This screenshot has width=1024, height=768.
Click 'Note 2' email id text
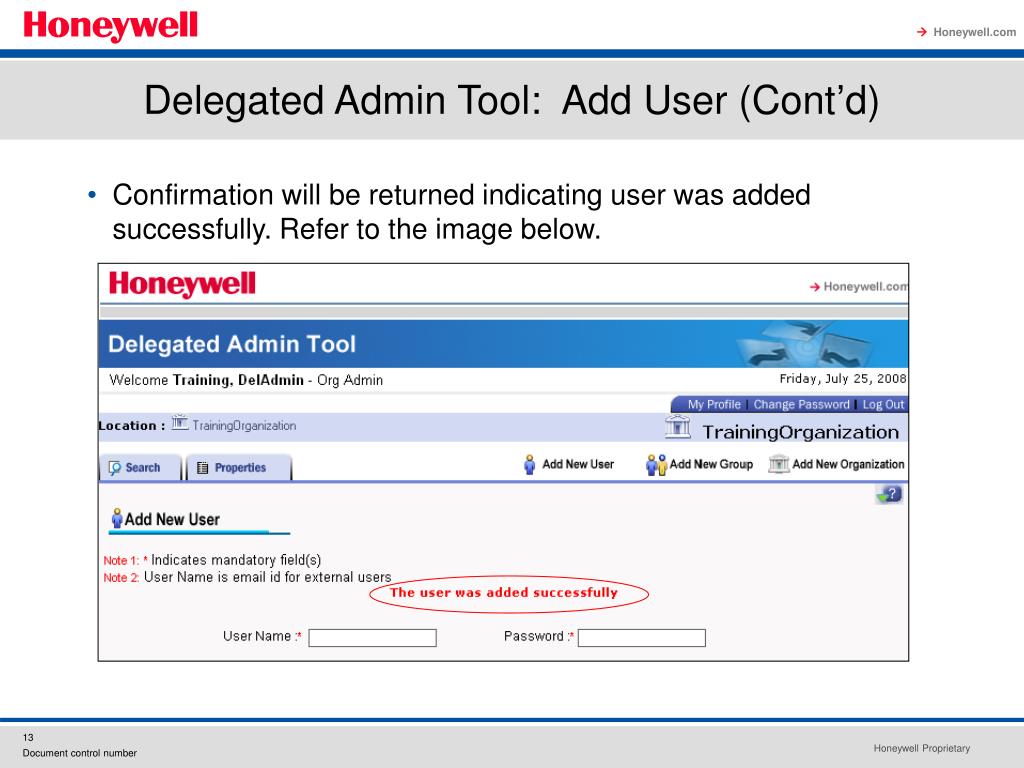point(248,577)
